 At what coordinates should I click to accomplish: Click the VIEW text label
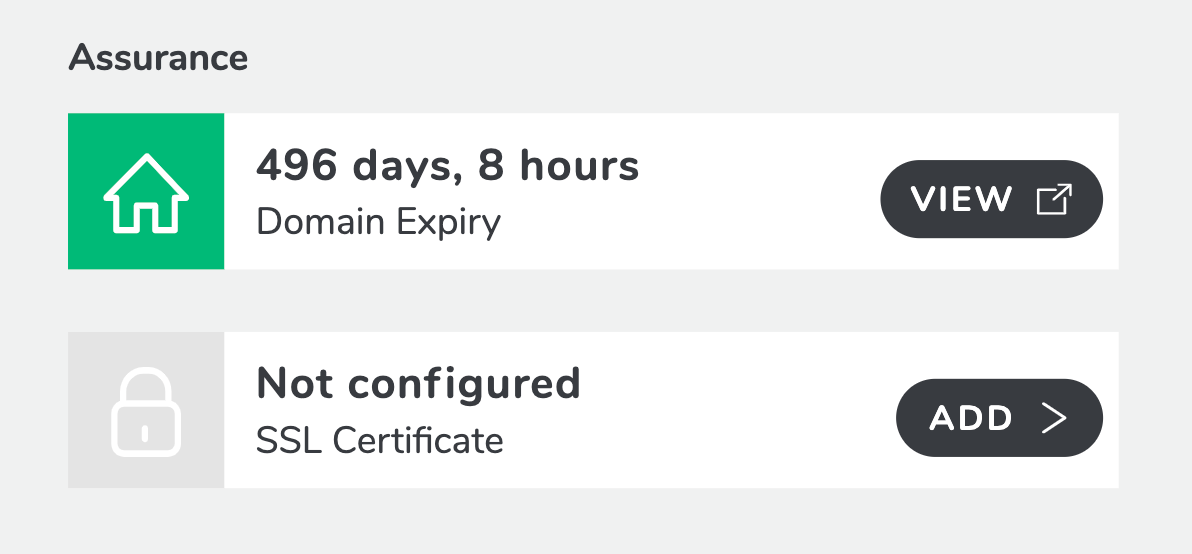tap(961, 199)
